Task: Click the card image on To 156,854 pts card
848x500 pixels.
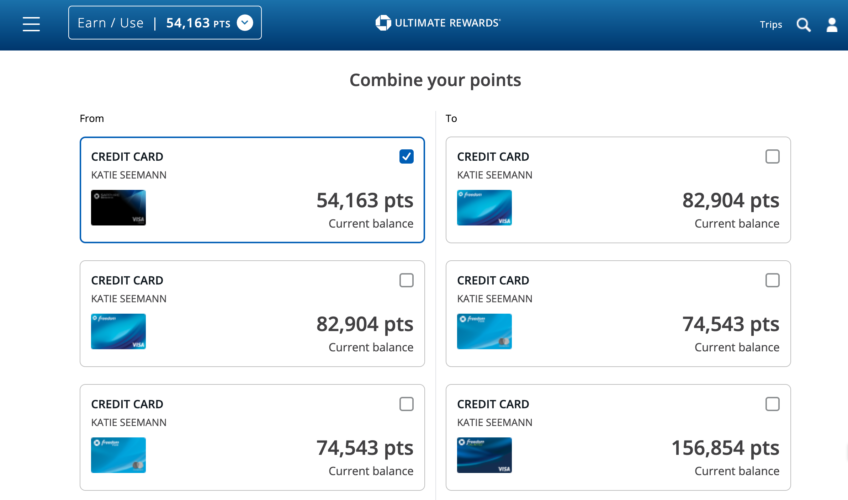Action: click(484, 455)
